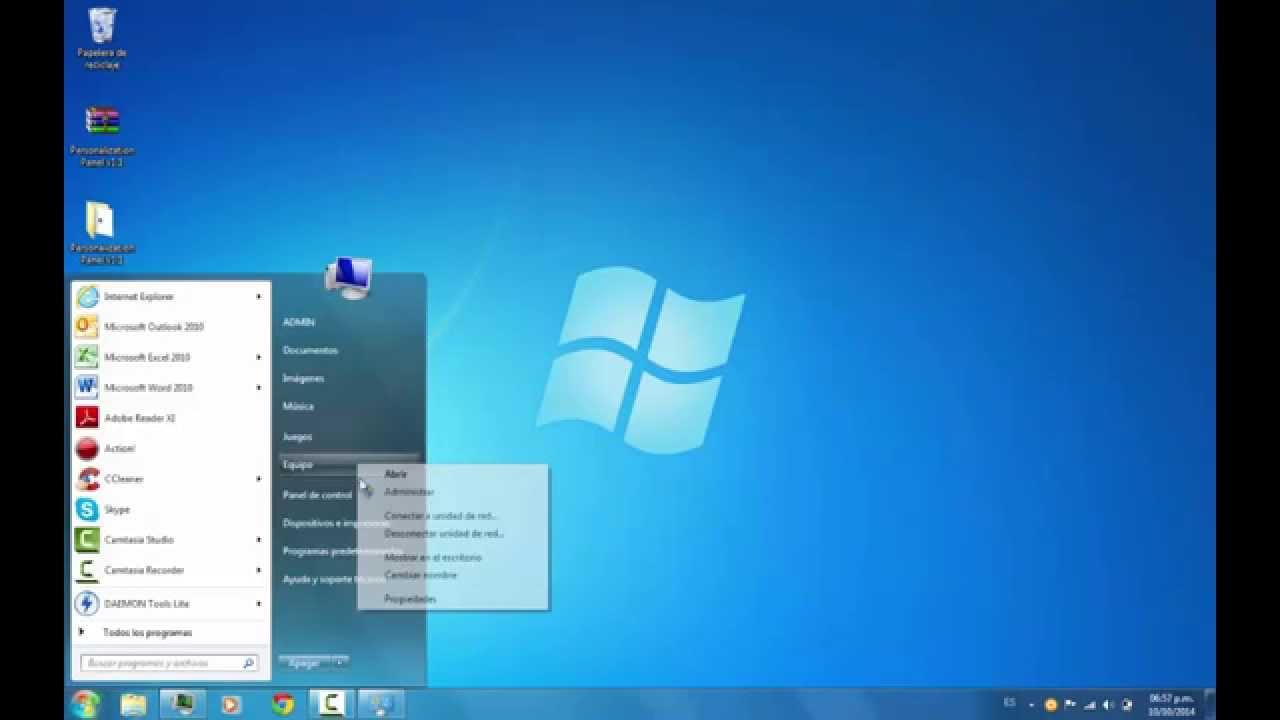Open the ADMIN user folder link
The width and height of the screenshot is (1280, 720).
299,322
